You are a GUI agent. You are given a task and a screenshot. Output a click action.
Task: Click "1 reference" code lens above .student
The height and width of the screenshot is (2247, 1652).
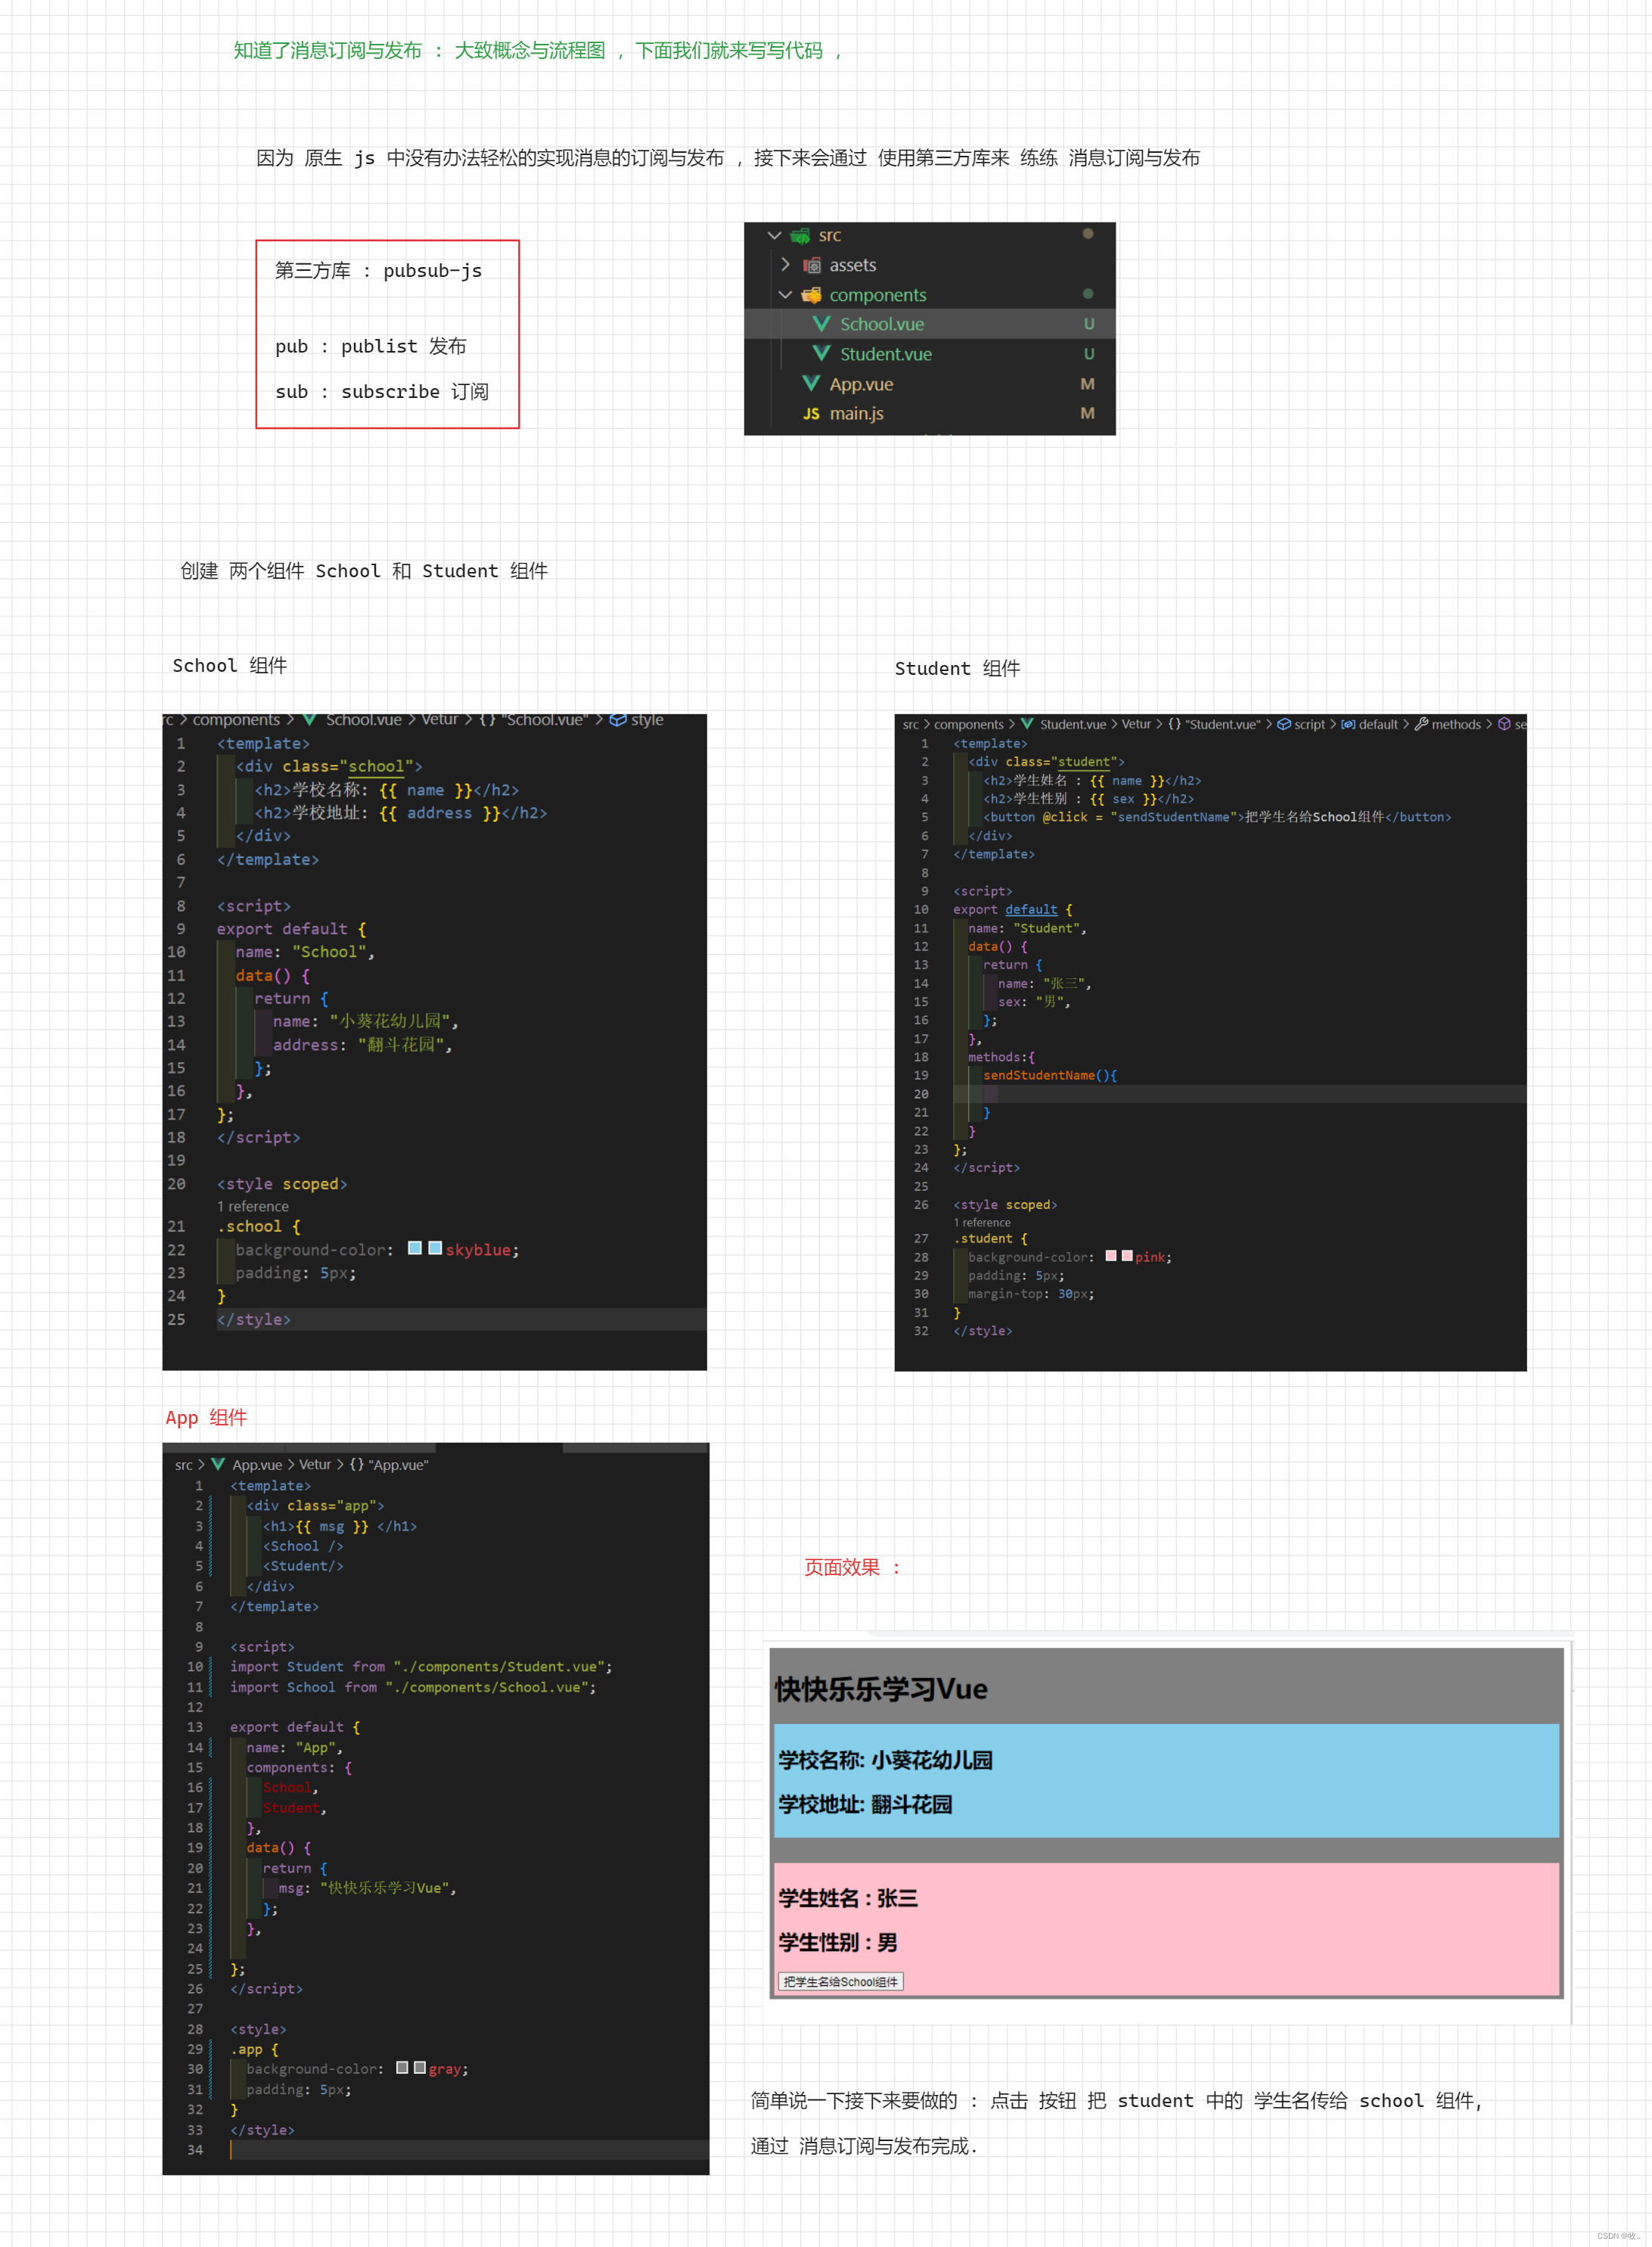pyautogui.click(x=982, y=1223)
